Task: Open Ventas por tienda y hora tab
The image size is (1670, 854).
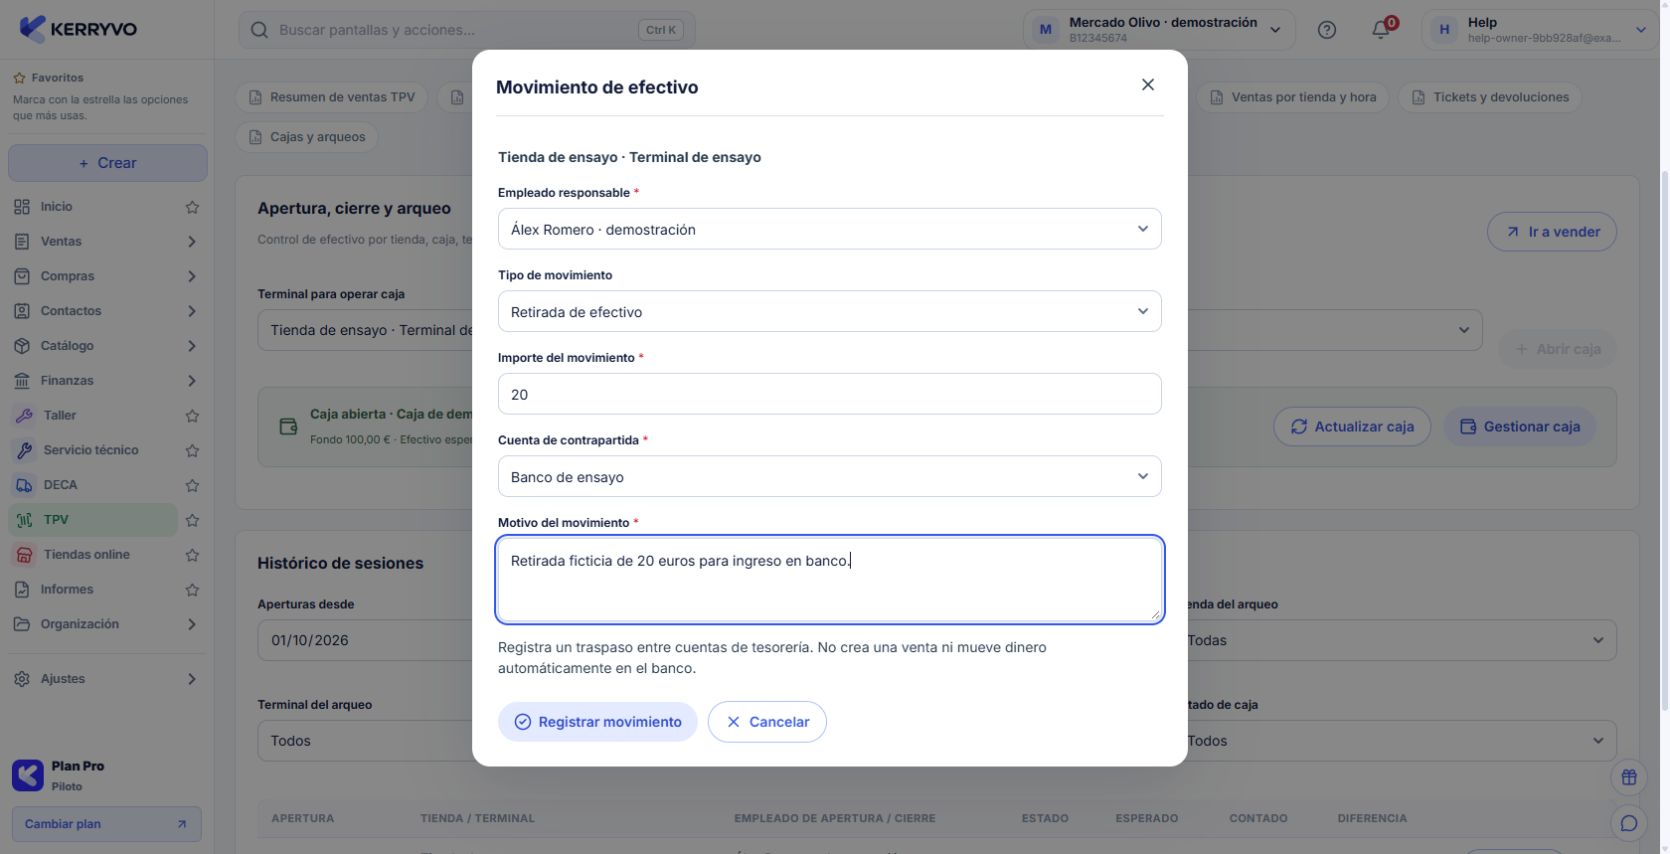Action: click(1293, 97)
